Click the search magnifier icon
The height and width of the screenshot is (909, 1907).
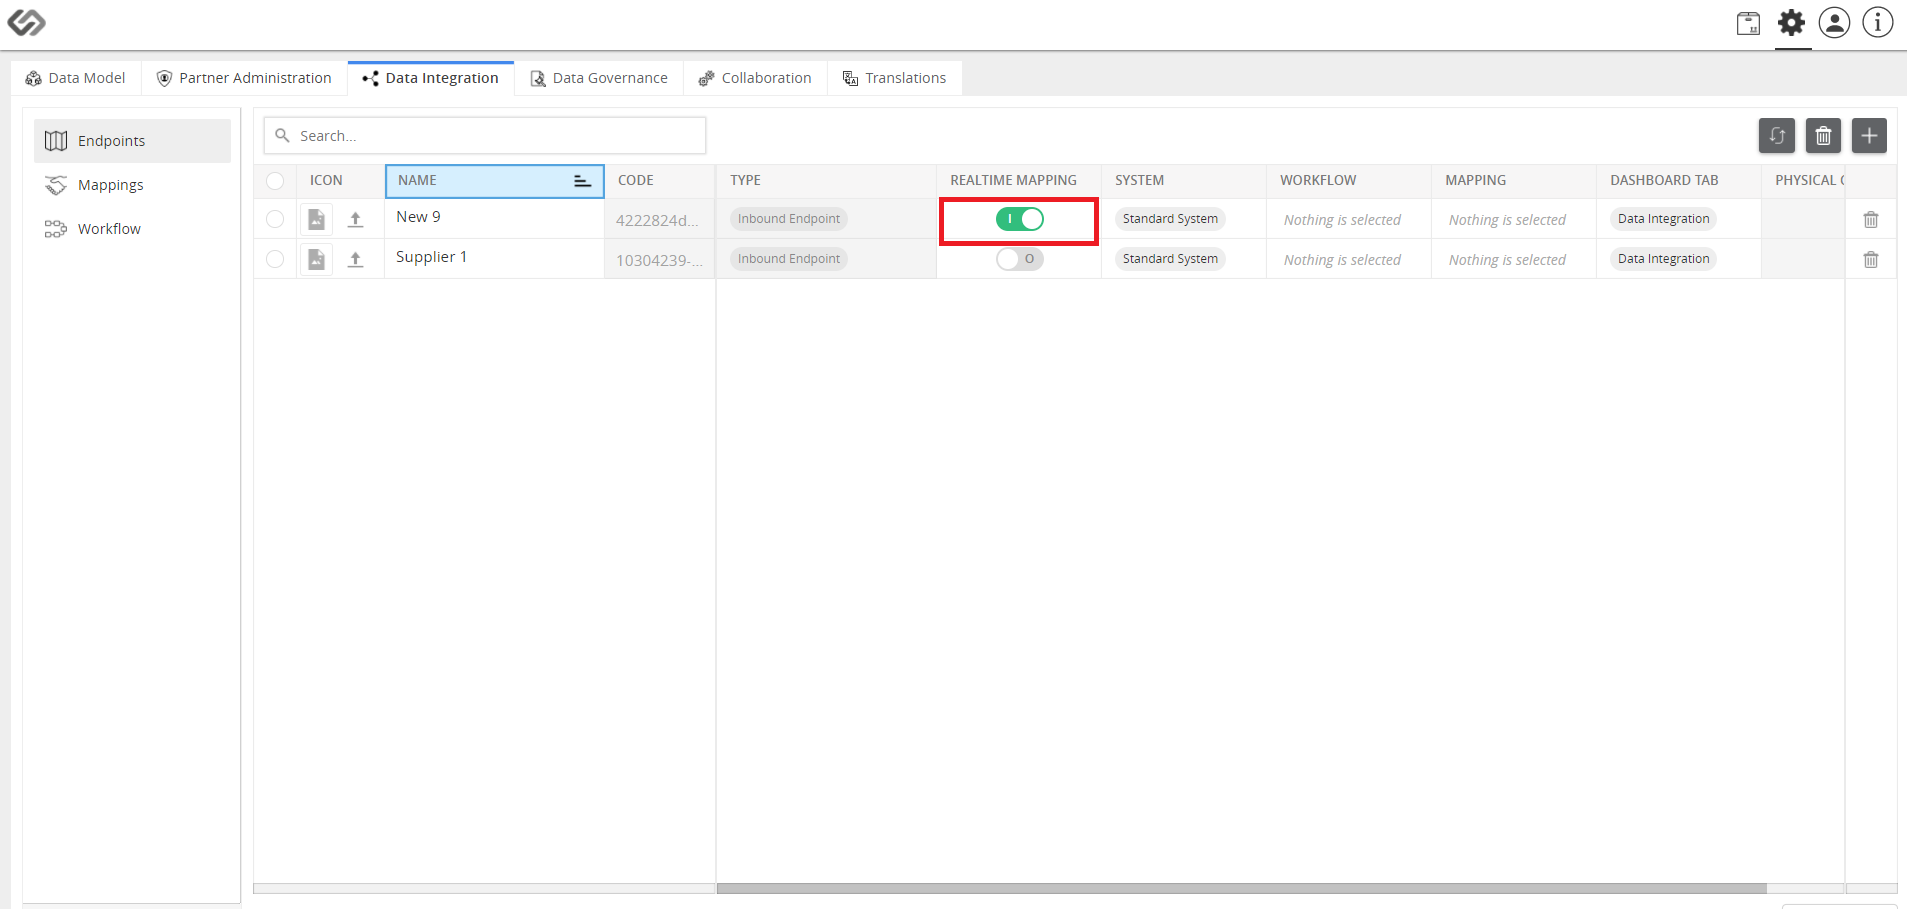coord(283,135)
